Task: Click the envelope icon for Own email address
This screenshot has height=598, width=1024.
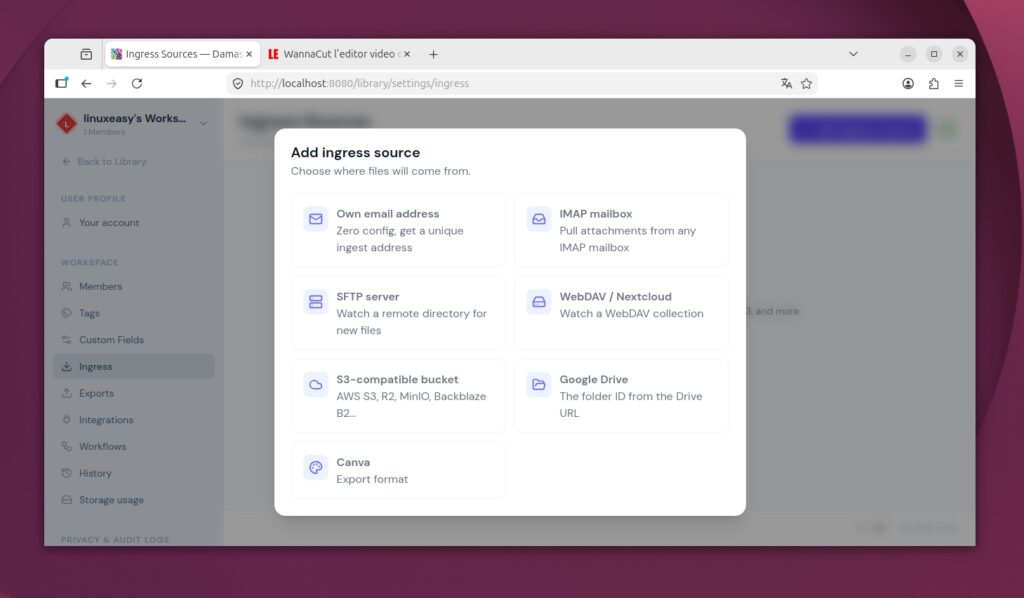Action: click(315, 219)
